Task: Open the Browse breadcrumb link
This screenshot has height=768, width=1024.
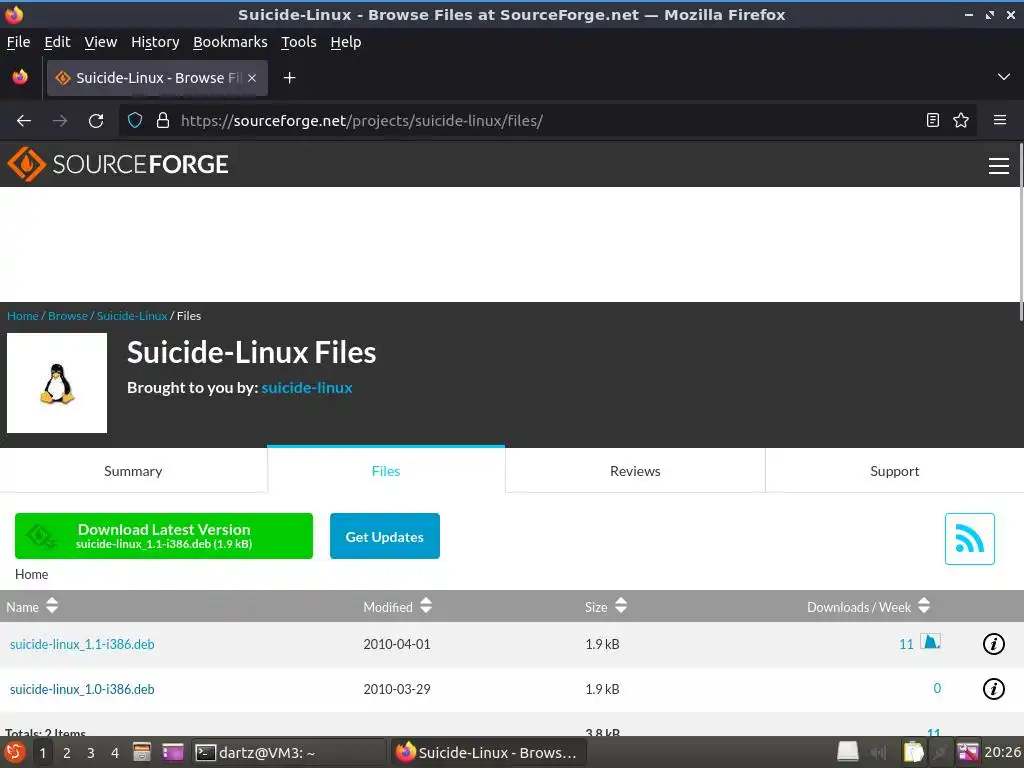Action: pos(68,315)
